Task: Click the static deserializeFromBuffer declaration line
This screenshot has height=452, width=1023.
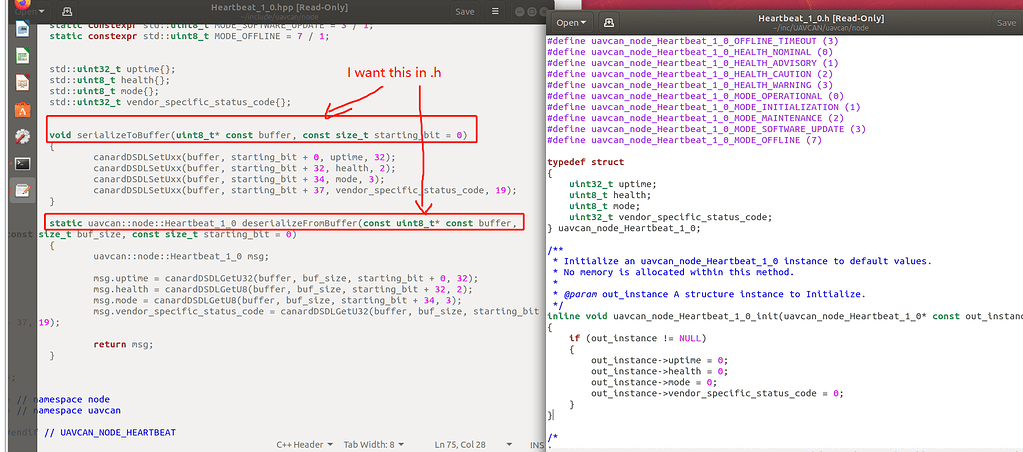Action: pos(283,223)
